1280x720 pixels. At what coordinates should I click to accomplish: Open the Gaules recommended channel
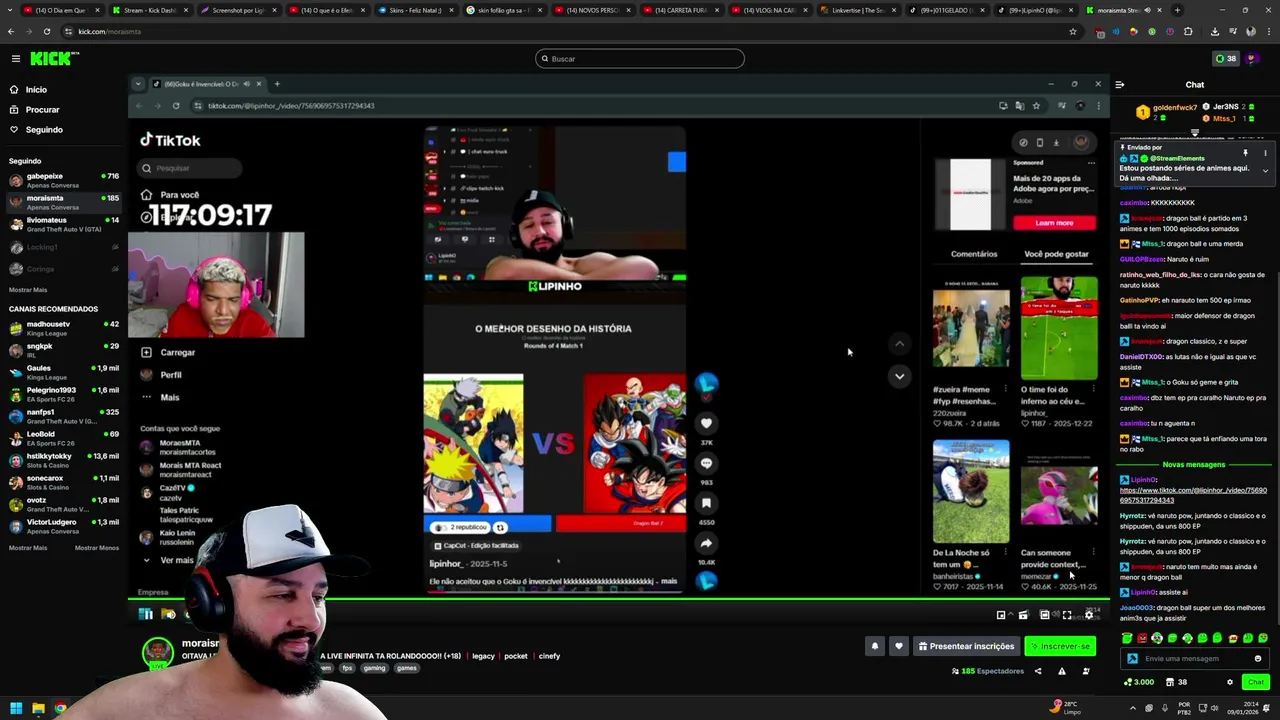coord(64,372)
